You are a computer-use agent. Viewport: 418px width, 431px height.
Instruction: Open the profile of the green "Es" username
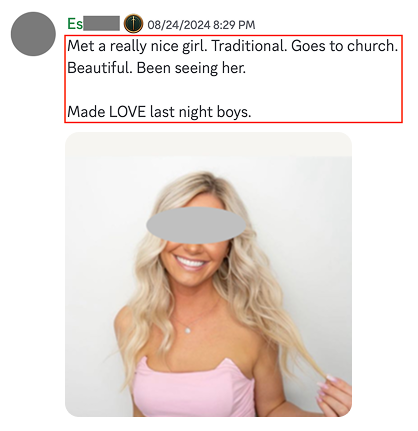click(75, 24)
